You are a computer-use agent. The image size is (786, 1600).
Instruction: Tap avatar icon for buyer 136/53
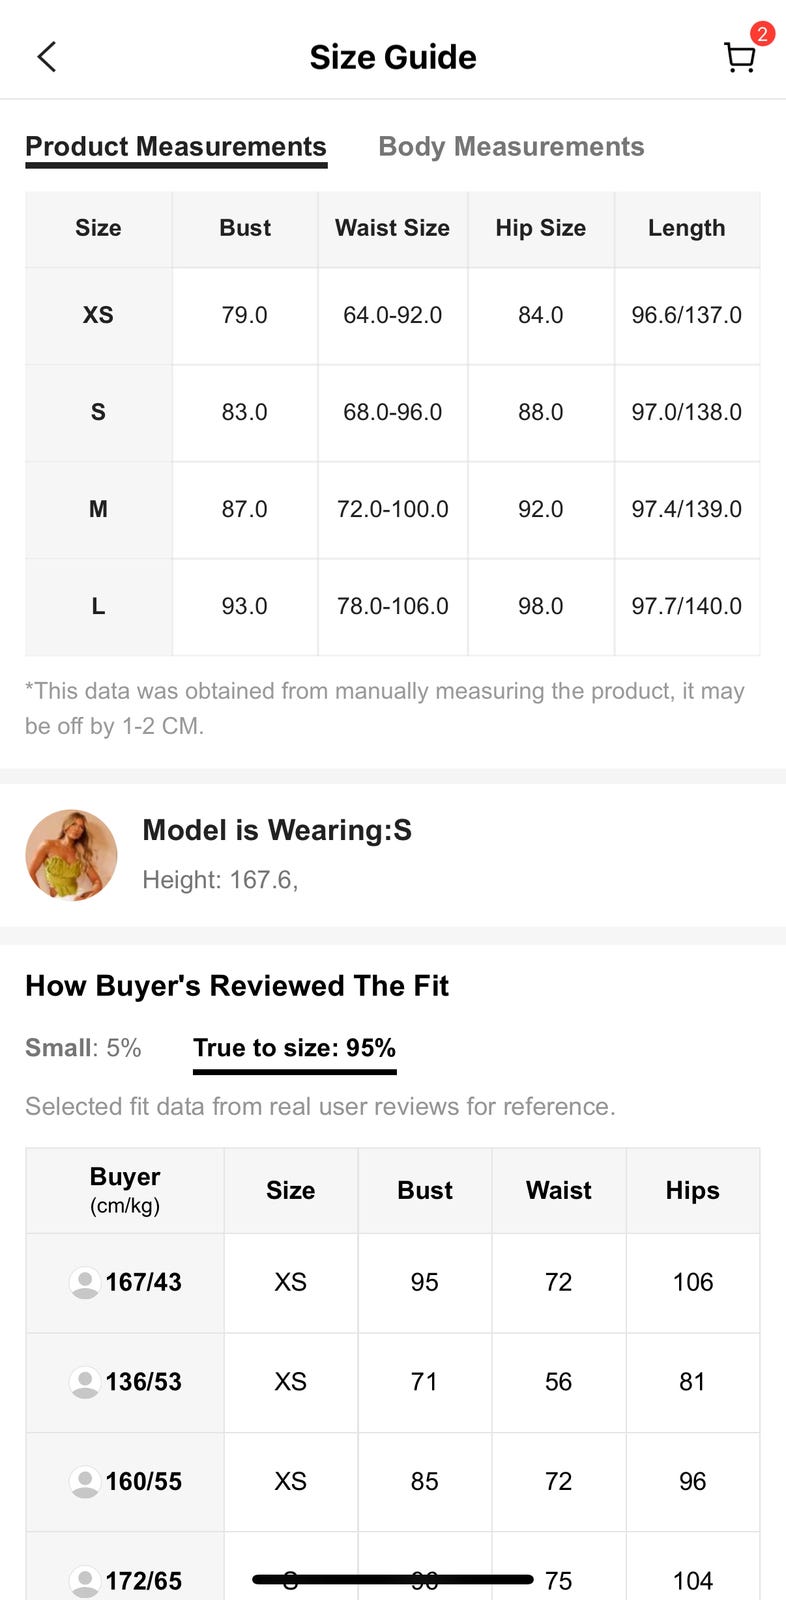pos(84,1382)
